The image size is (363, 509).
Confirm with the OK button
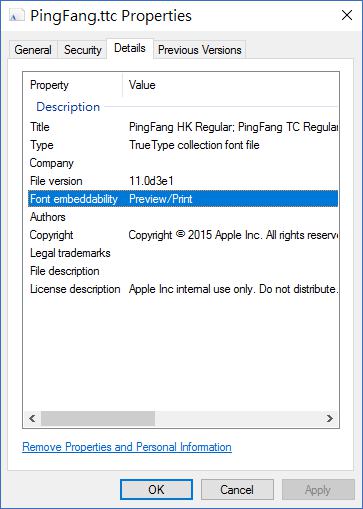point(156,490)
